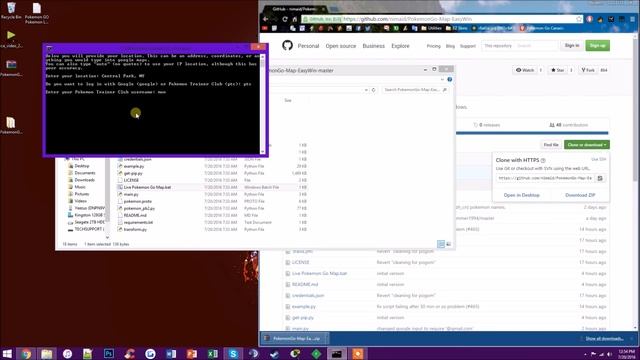Click the browser home icon
This screenshot has height=360, width=640.
click(x=295, y=19)
